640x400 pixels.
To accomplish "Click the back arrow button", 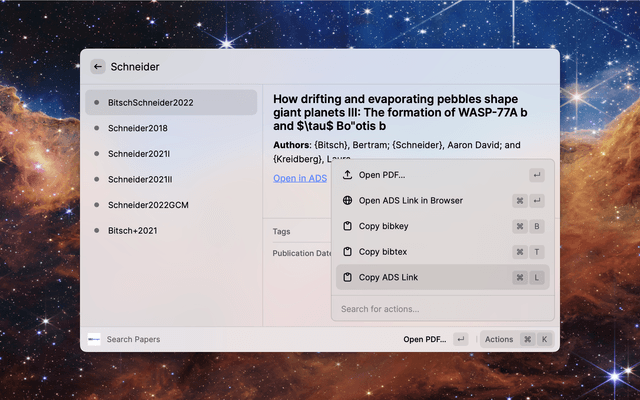I will (x=98, y=67).
